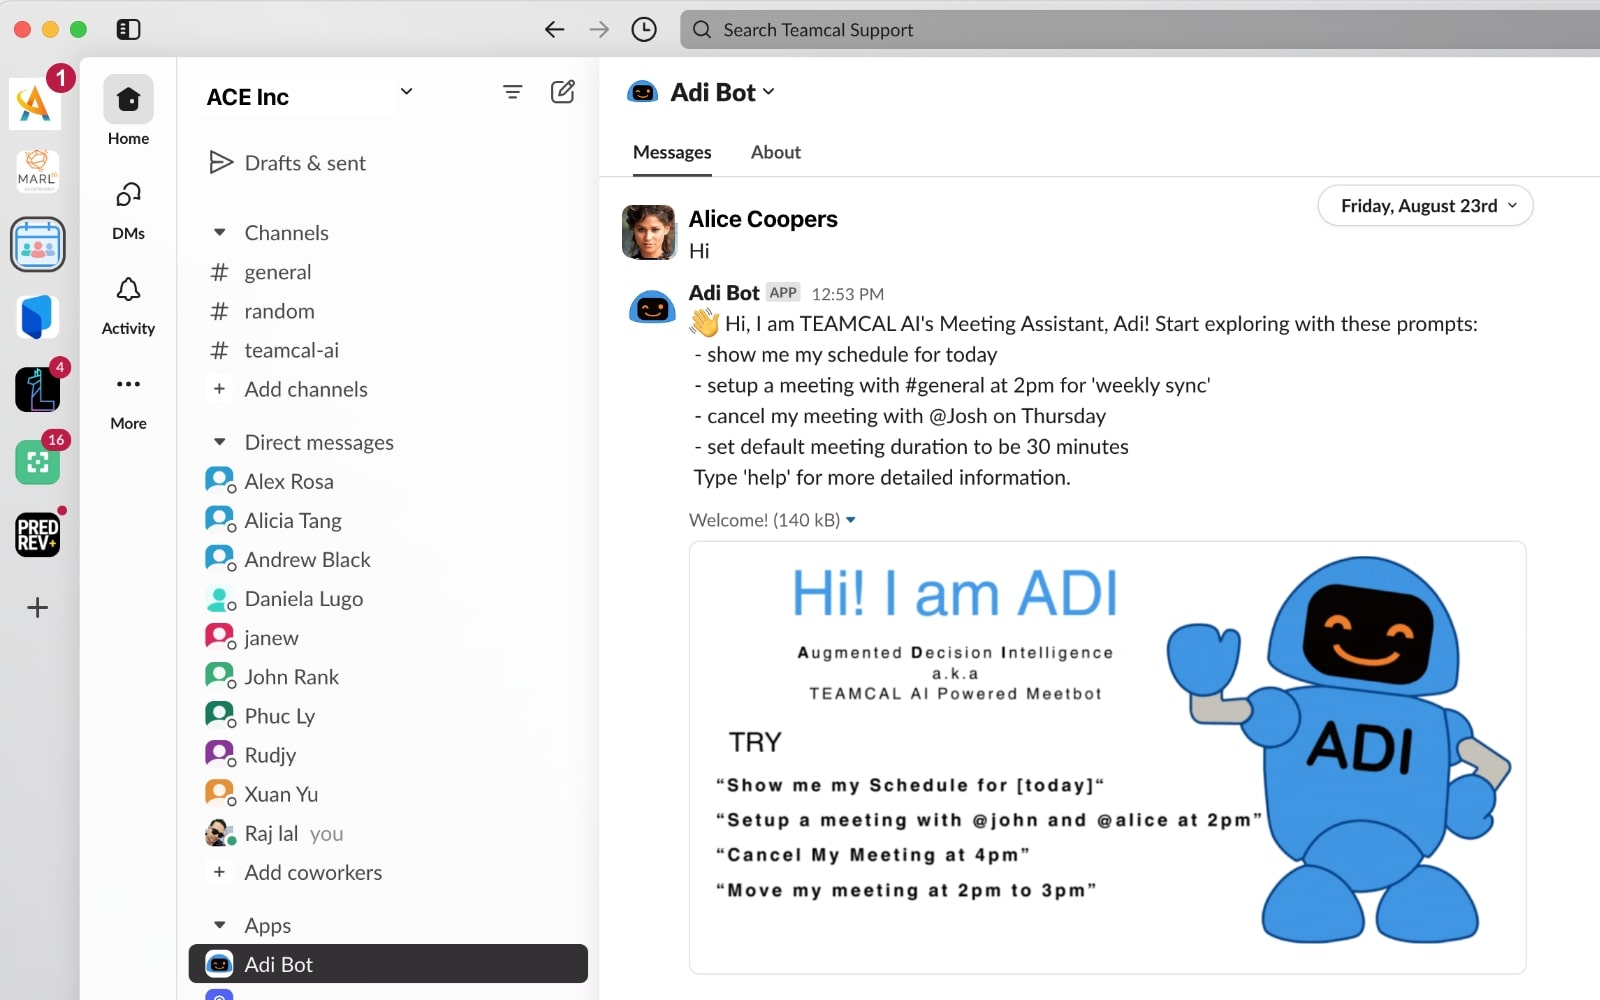Open the Hi! I am ADI image
The image size is (1600, 1000).
point(1107,757)
